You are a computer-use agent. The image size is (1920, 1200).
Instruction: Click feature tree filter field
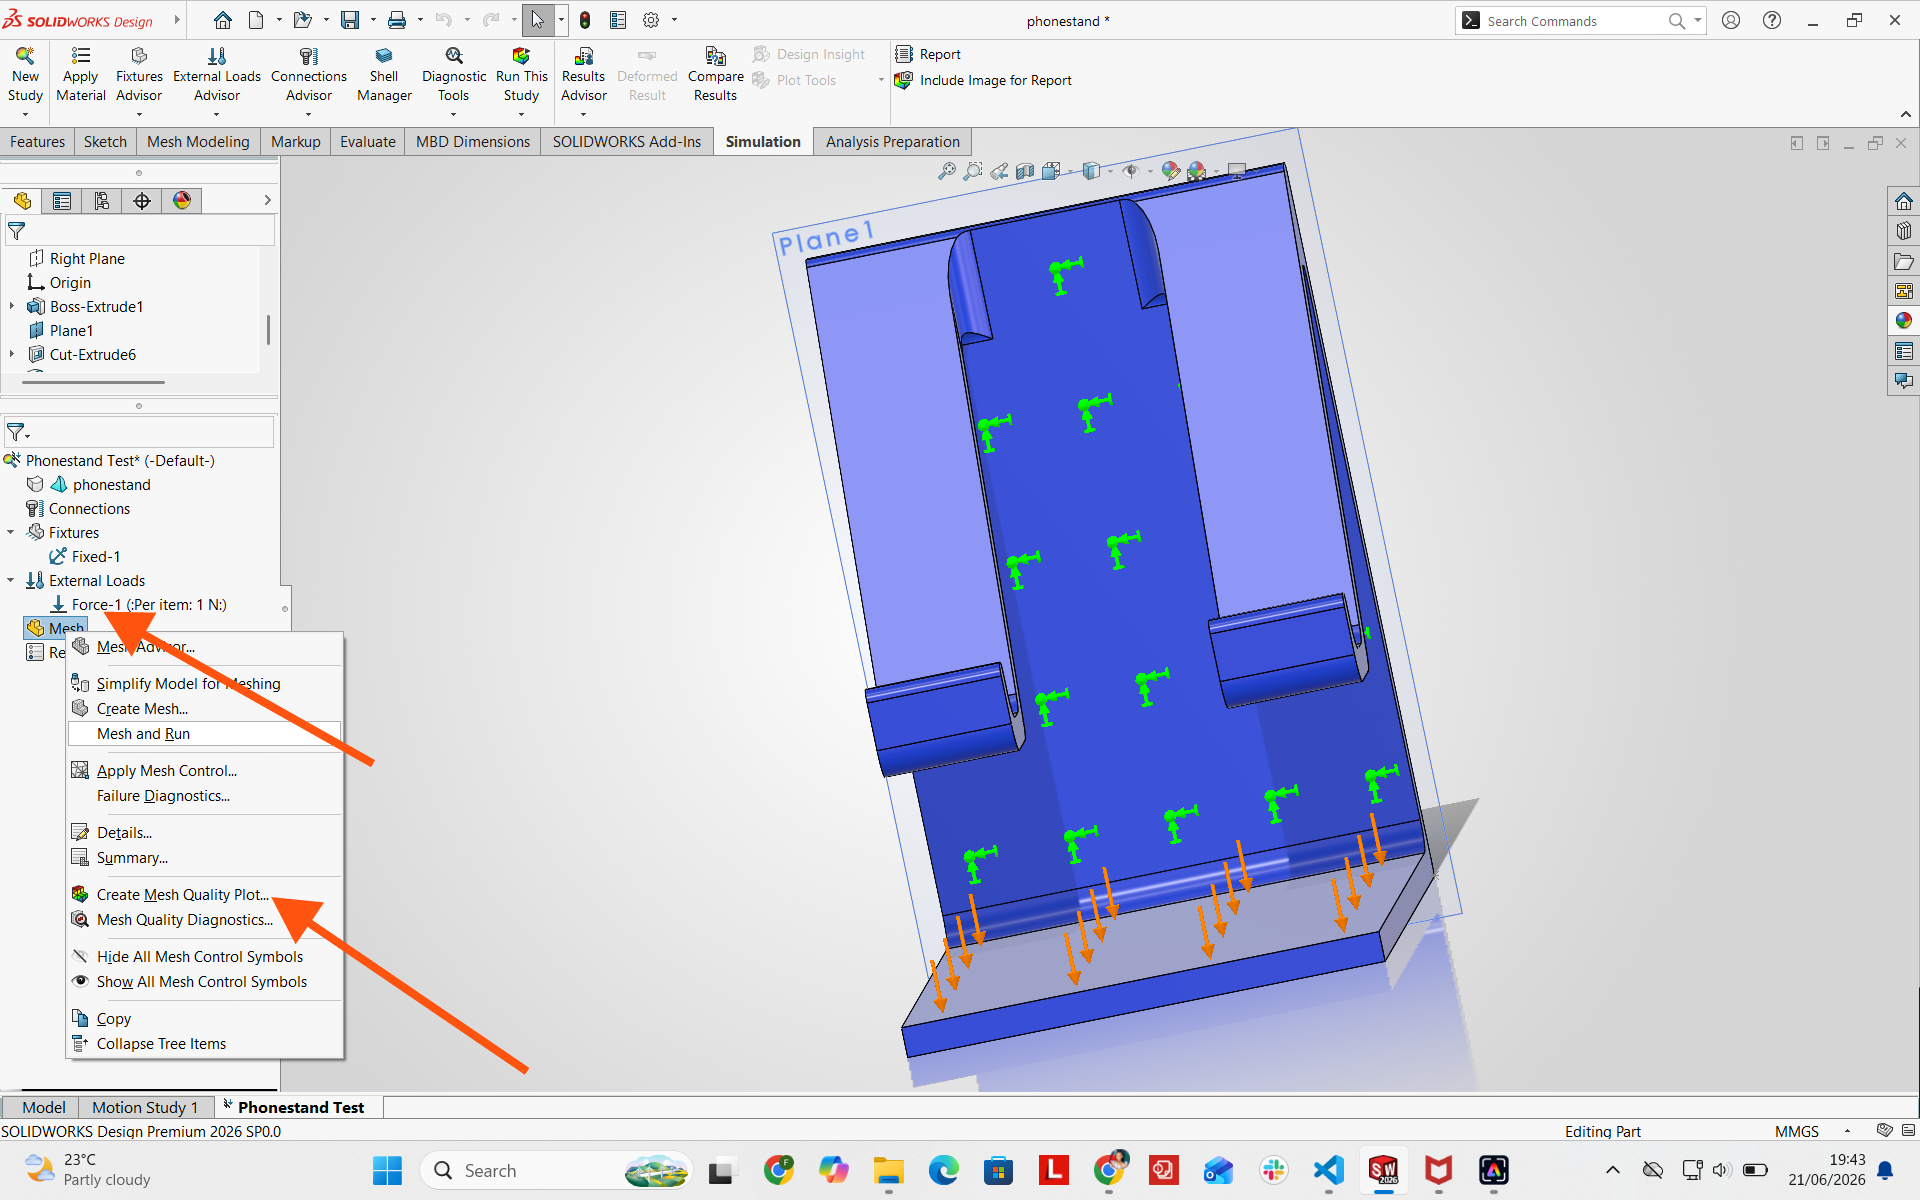[139, 231]
